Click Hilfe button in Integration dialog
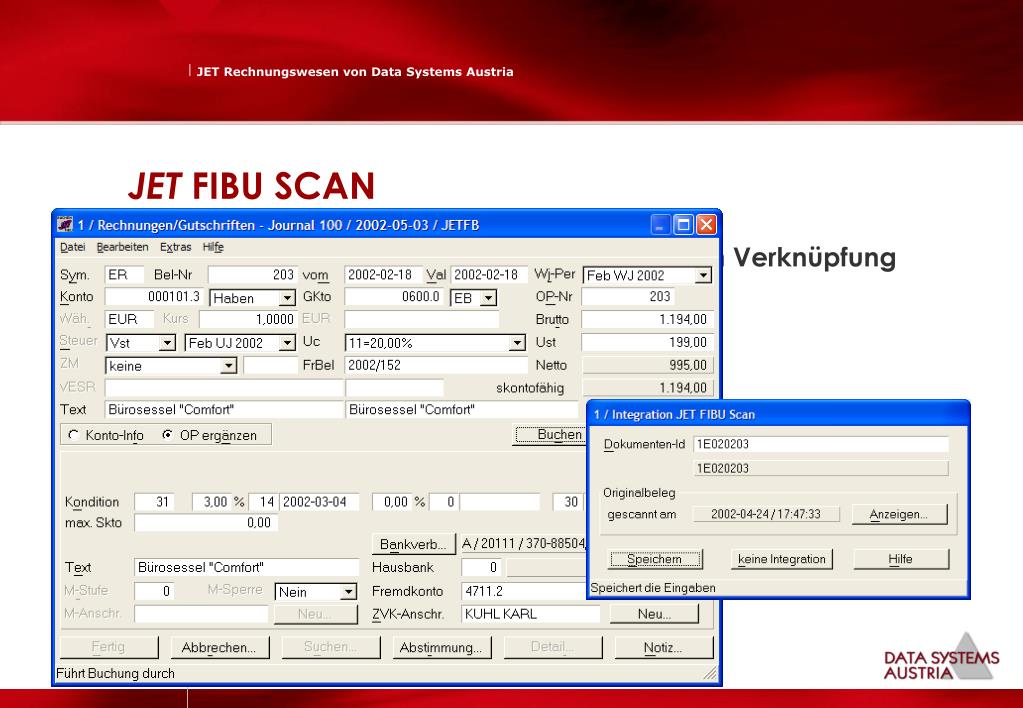1023x708 pixels. coord(900,559)
